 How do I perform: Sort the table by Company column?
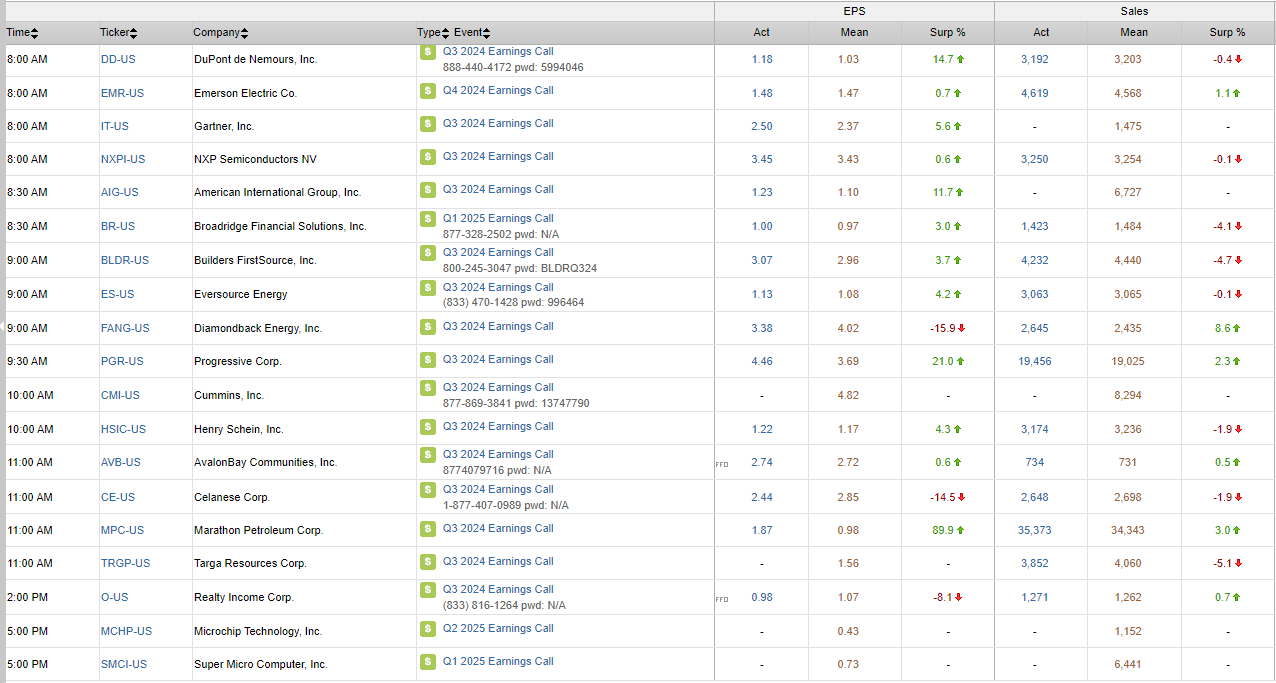point(221,33)
